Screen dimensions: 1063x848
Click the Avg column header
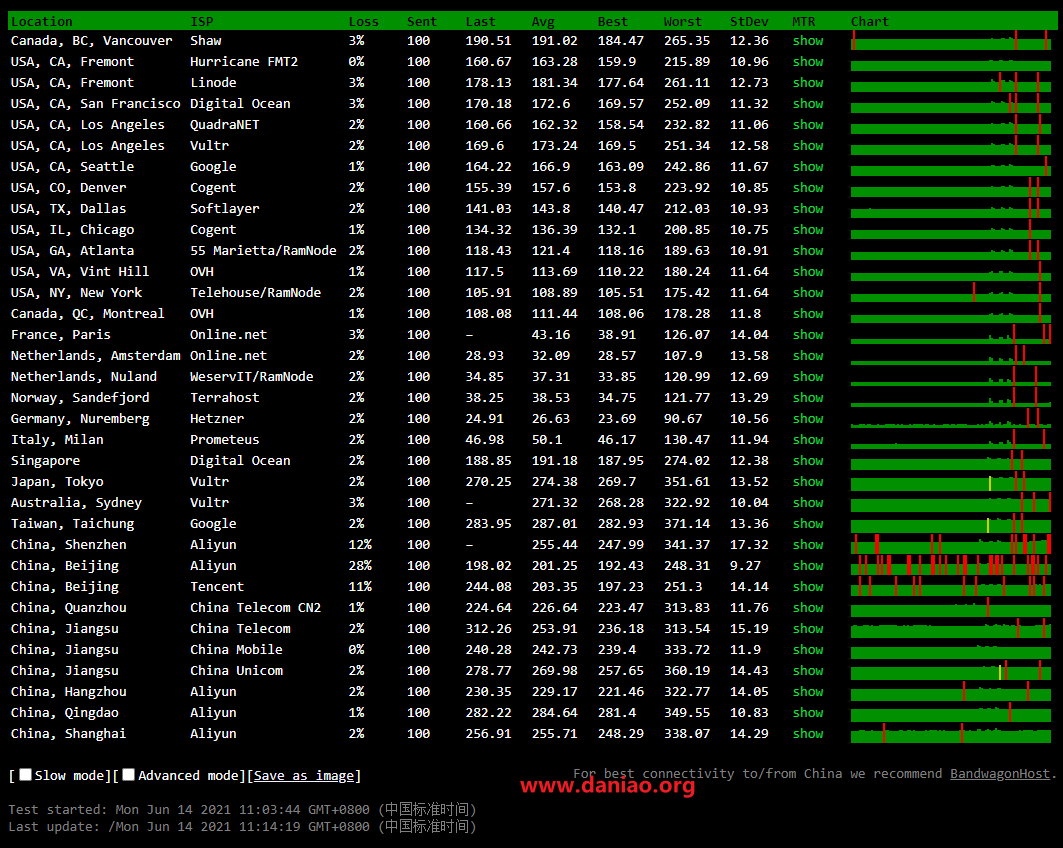[x=543, y=22]
